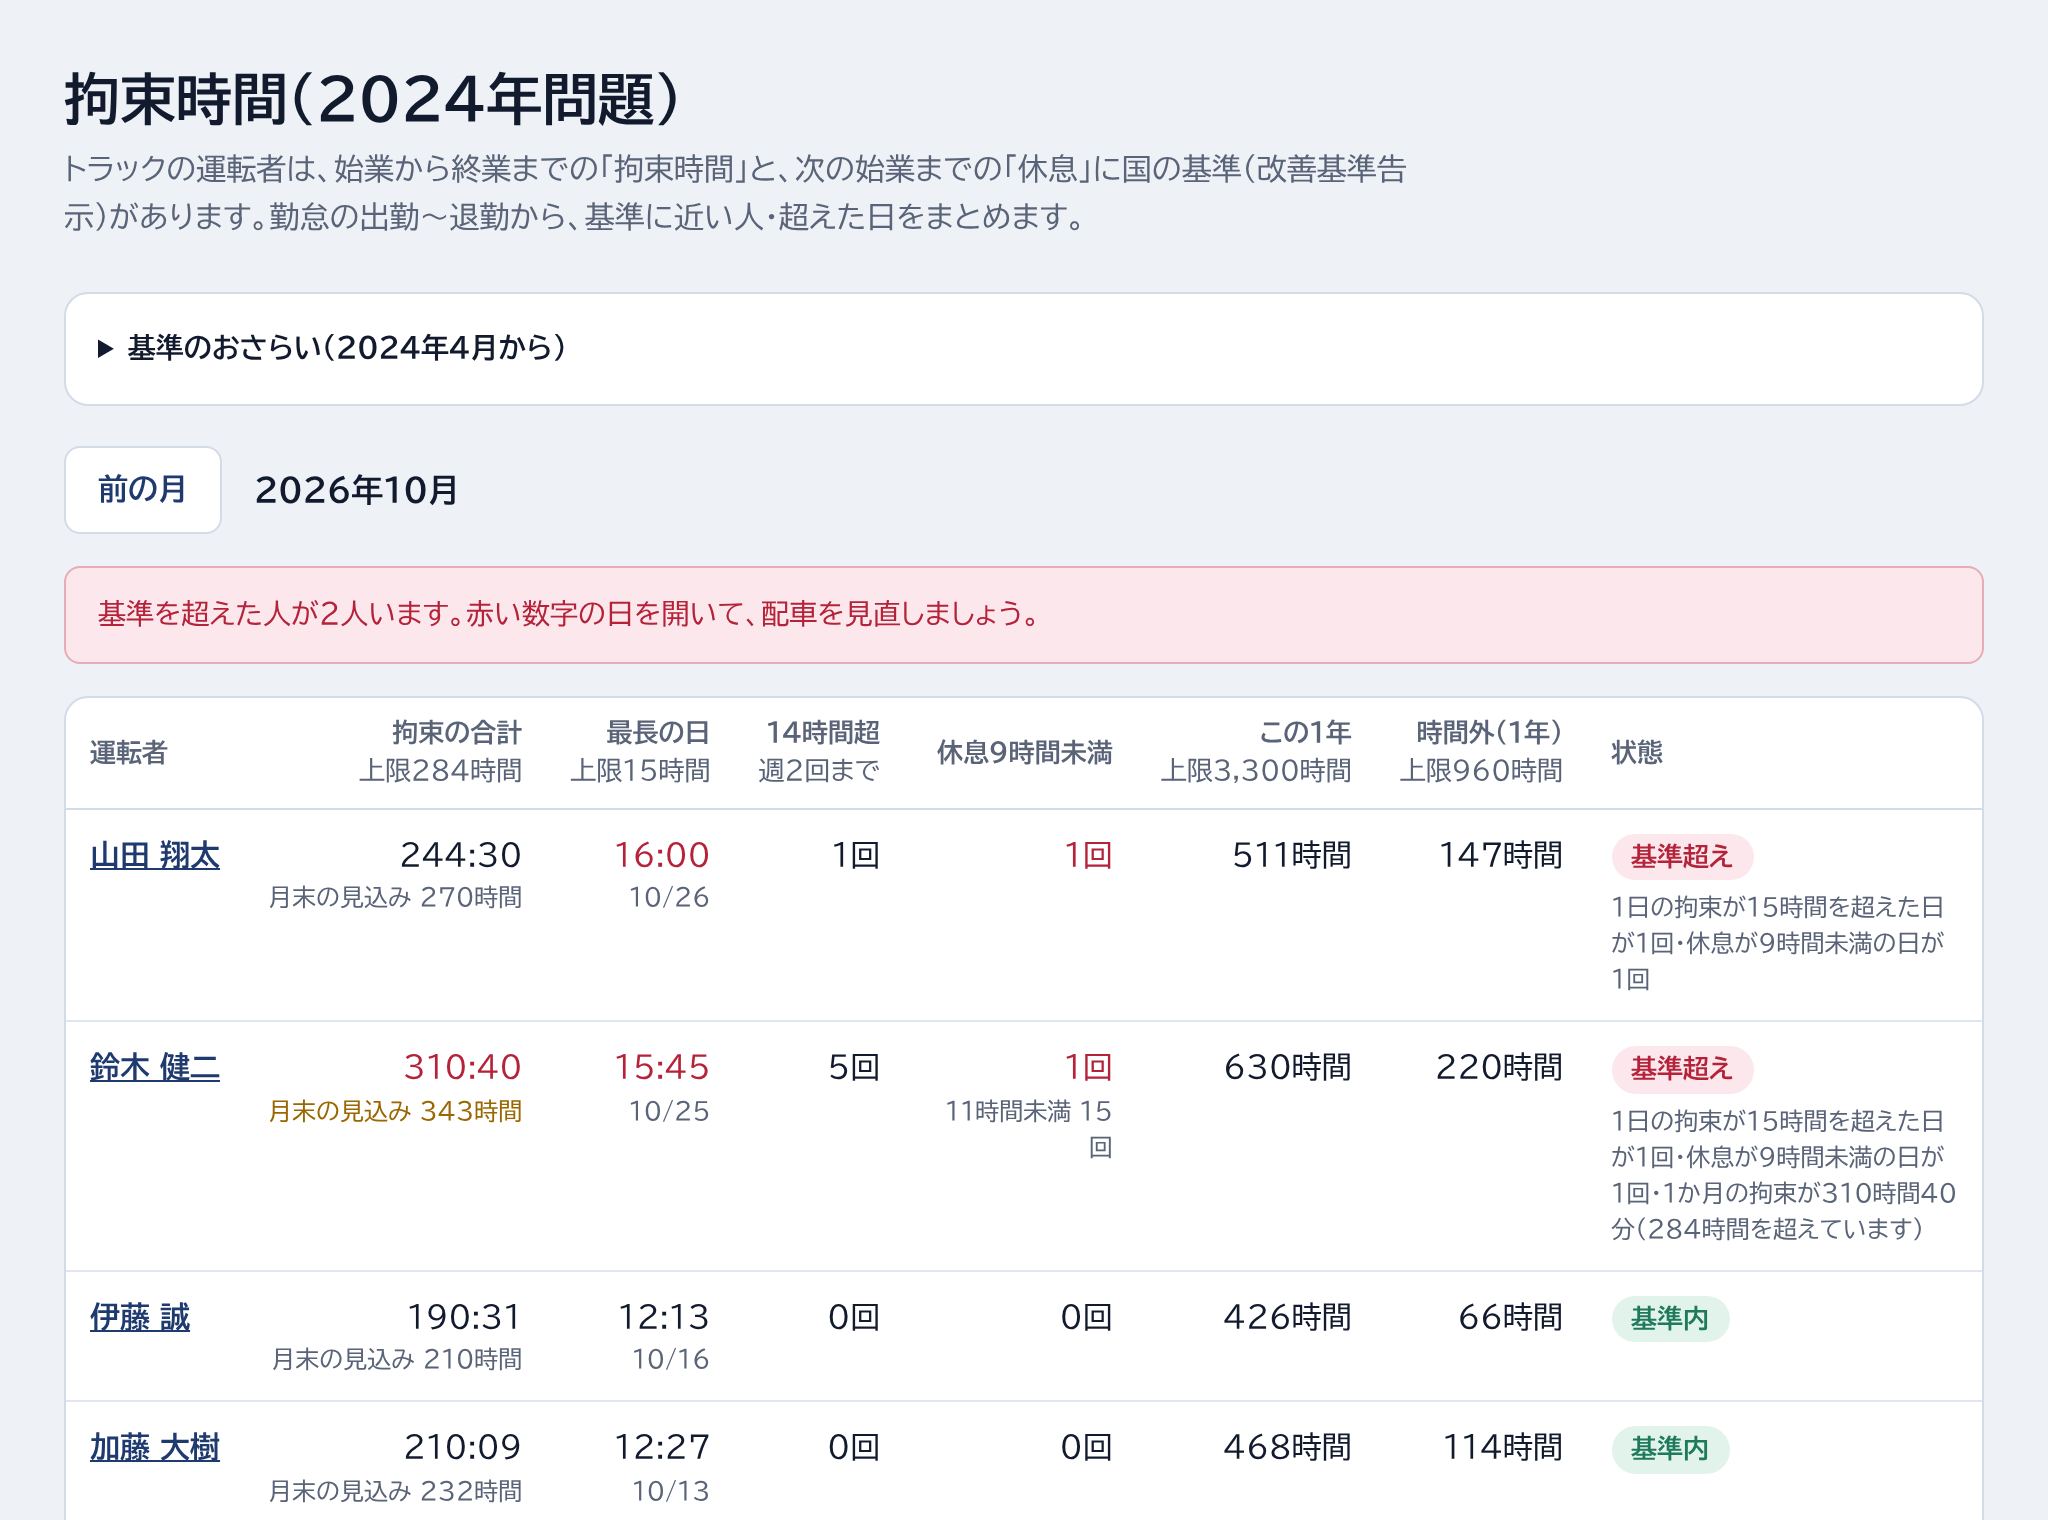Image resolution: width=2048 pixels, height=1520 pixels.
Task: Select 伊藤 誠's total 190:31
Action: [463, 1317]
